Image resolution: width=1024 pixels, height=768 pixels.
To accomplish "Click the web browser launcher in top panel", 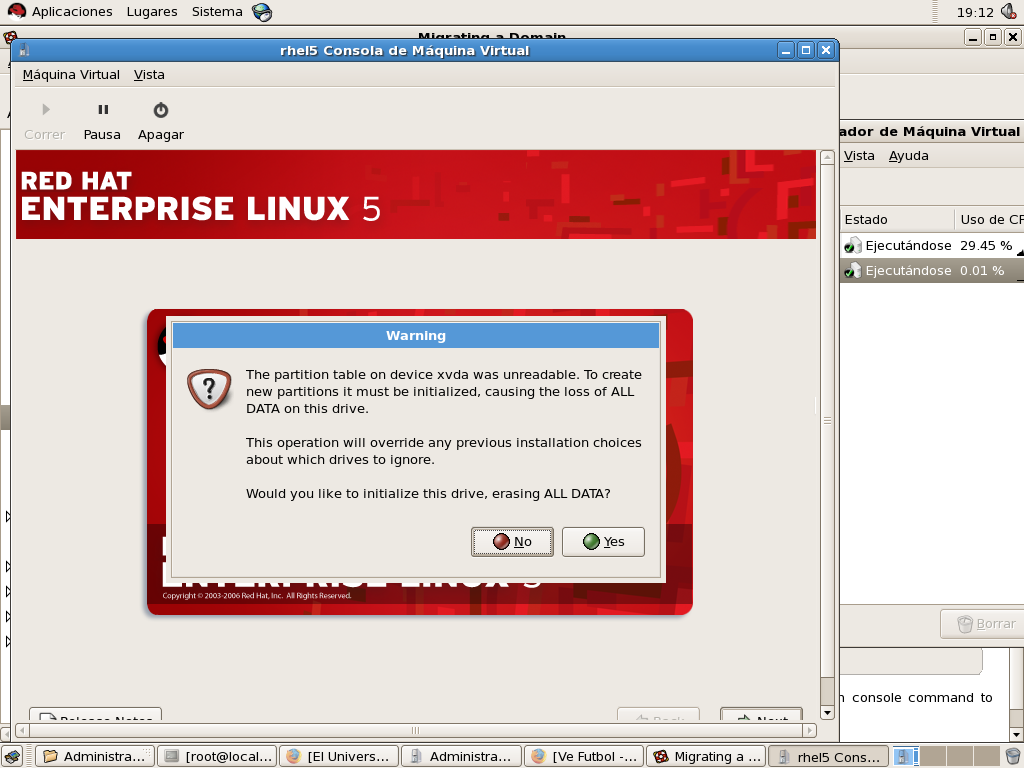I will tap(262, 12).
